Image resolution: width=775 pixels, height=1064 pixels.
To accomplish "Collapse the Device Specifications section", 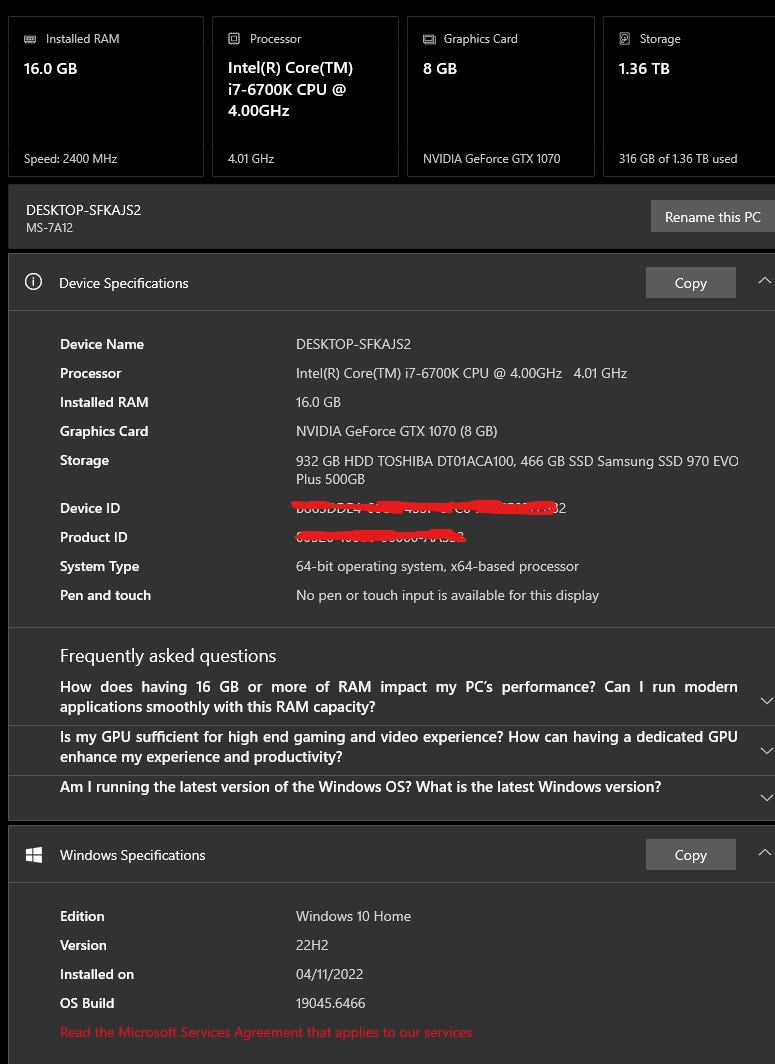I will 765,280.
